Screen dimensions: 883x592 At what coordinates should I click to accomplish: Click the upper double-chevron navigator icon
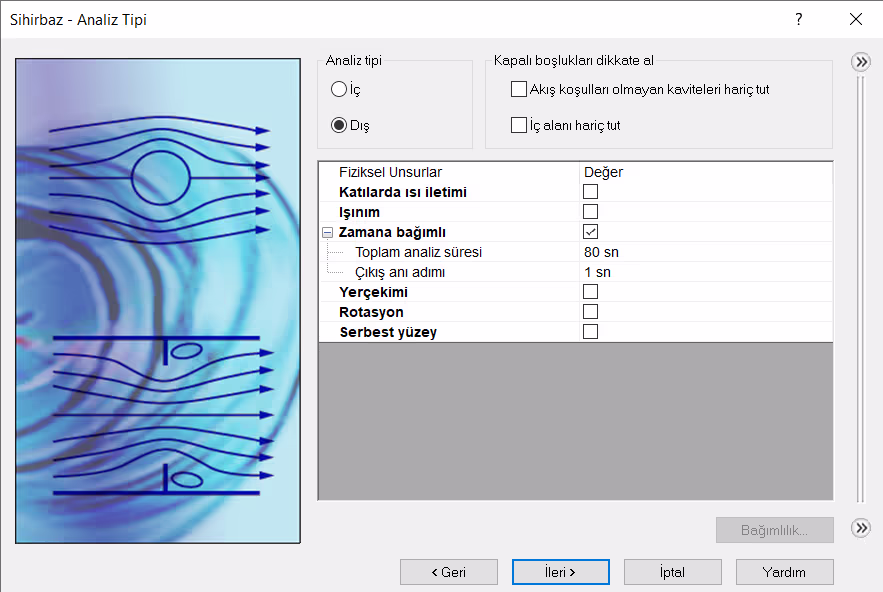click(x=861, y=61)
